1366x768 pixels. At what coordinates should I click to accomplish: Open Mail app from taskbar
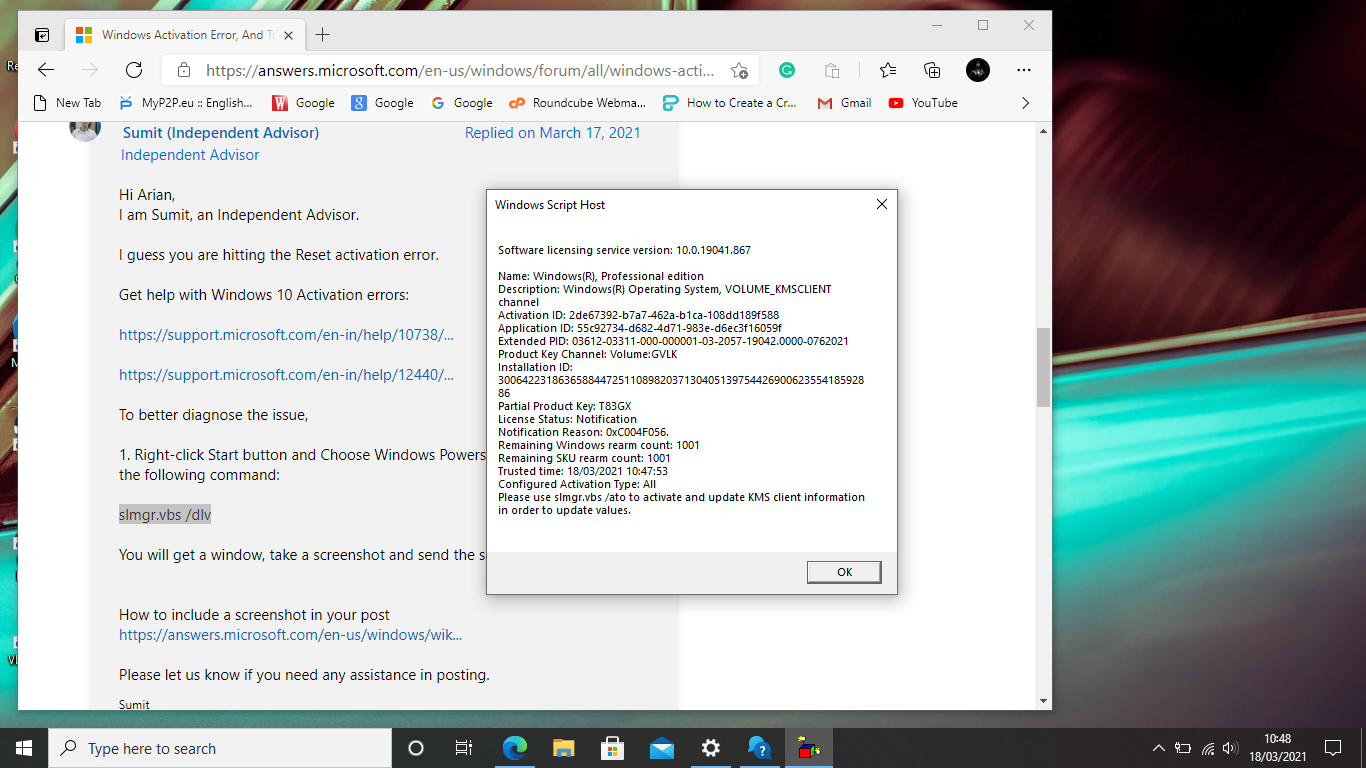661,748
